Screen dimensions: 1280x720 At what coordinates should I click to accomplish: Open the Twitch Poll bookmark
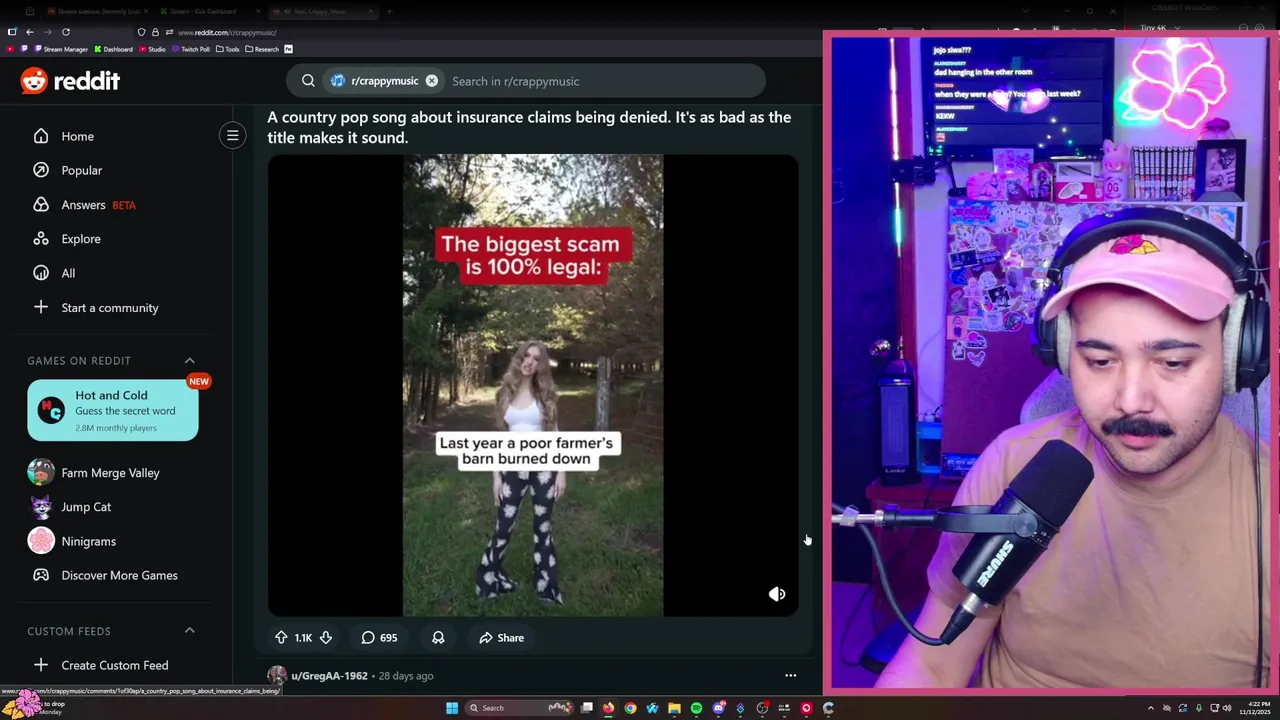[190, 49]
